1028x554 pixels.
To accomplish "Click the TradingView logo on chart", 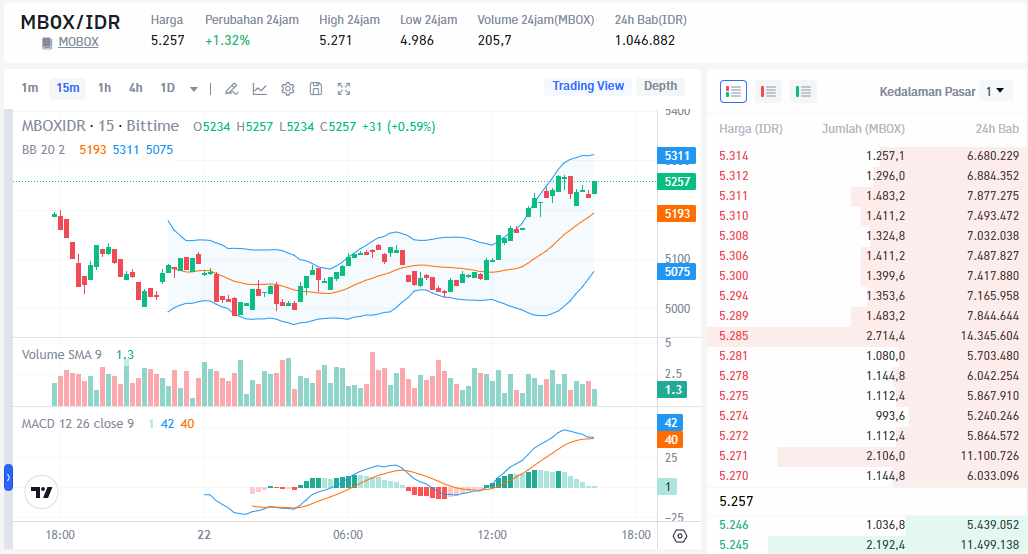I will (41, 492).
